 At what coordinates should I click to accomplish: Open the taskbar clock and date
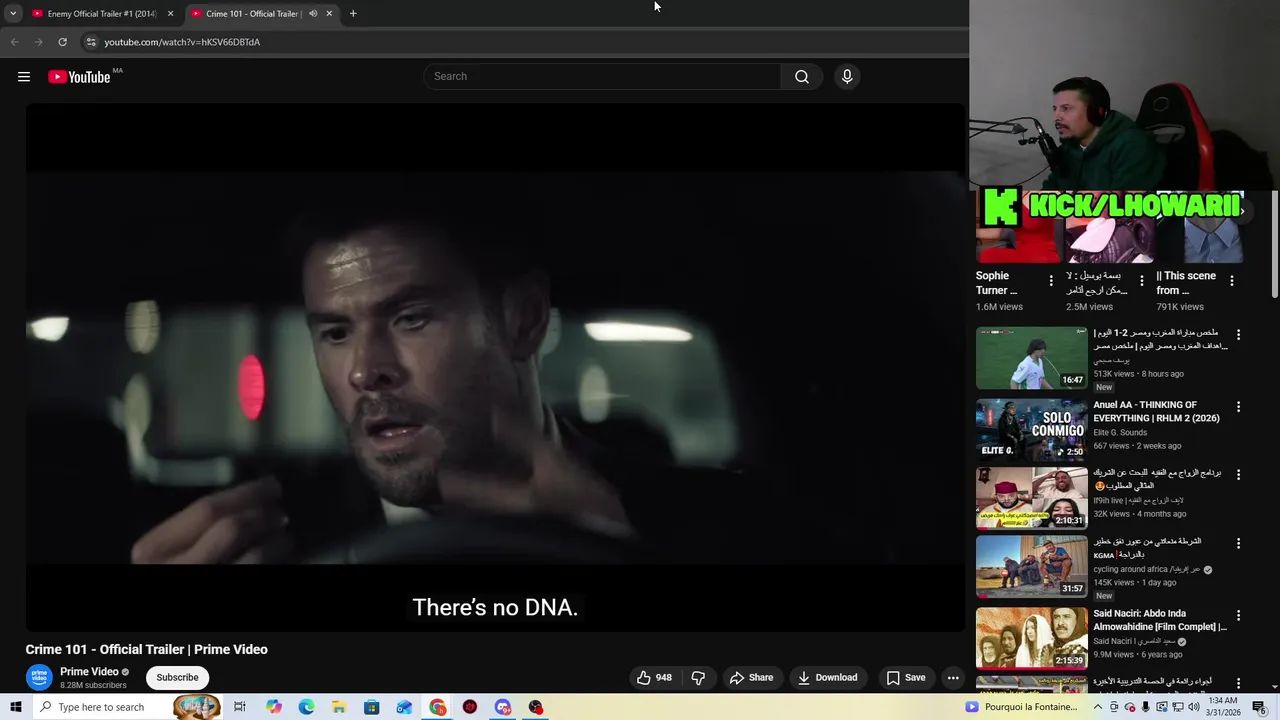tap(1222, 707)
